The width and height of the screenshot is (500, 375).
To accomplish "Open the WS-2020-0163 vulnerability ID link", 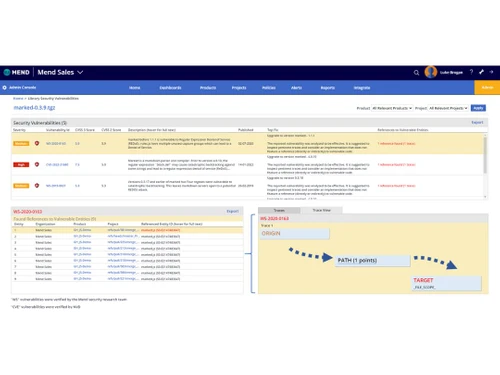I will click(x=56, y=143).
